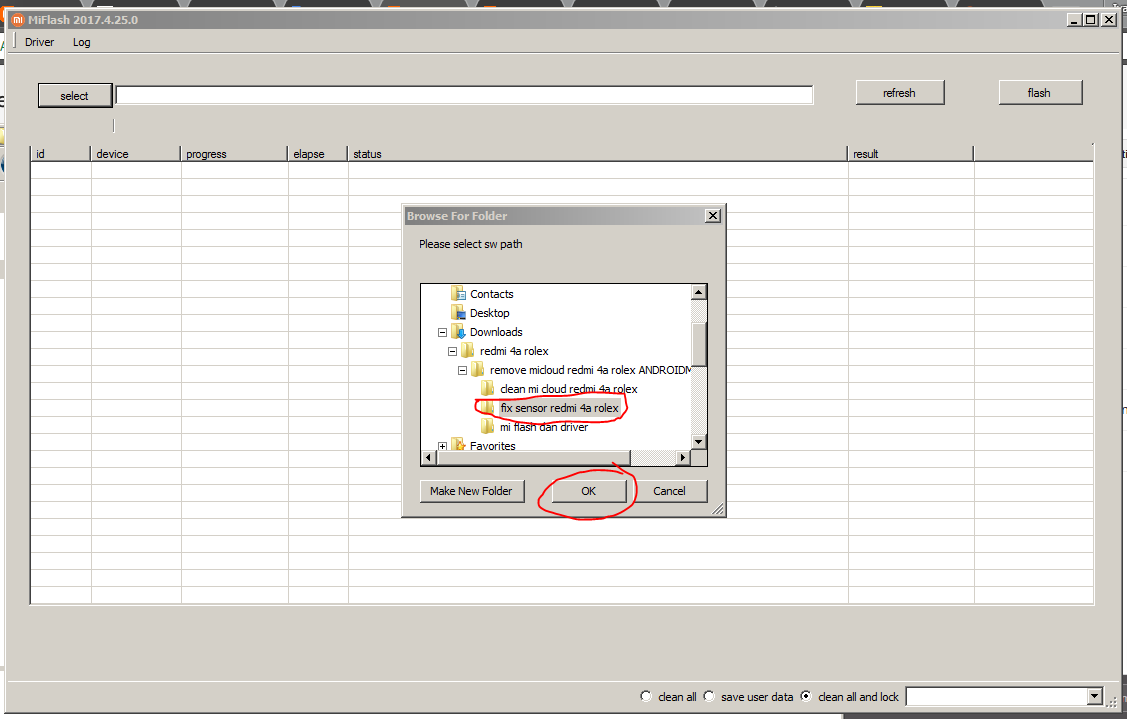Collapse the remove micloud node
The image size is (1127, 719).
coord(463,371)
